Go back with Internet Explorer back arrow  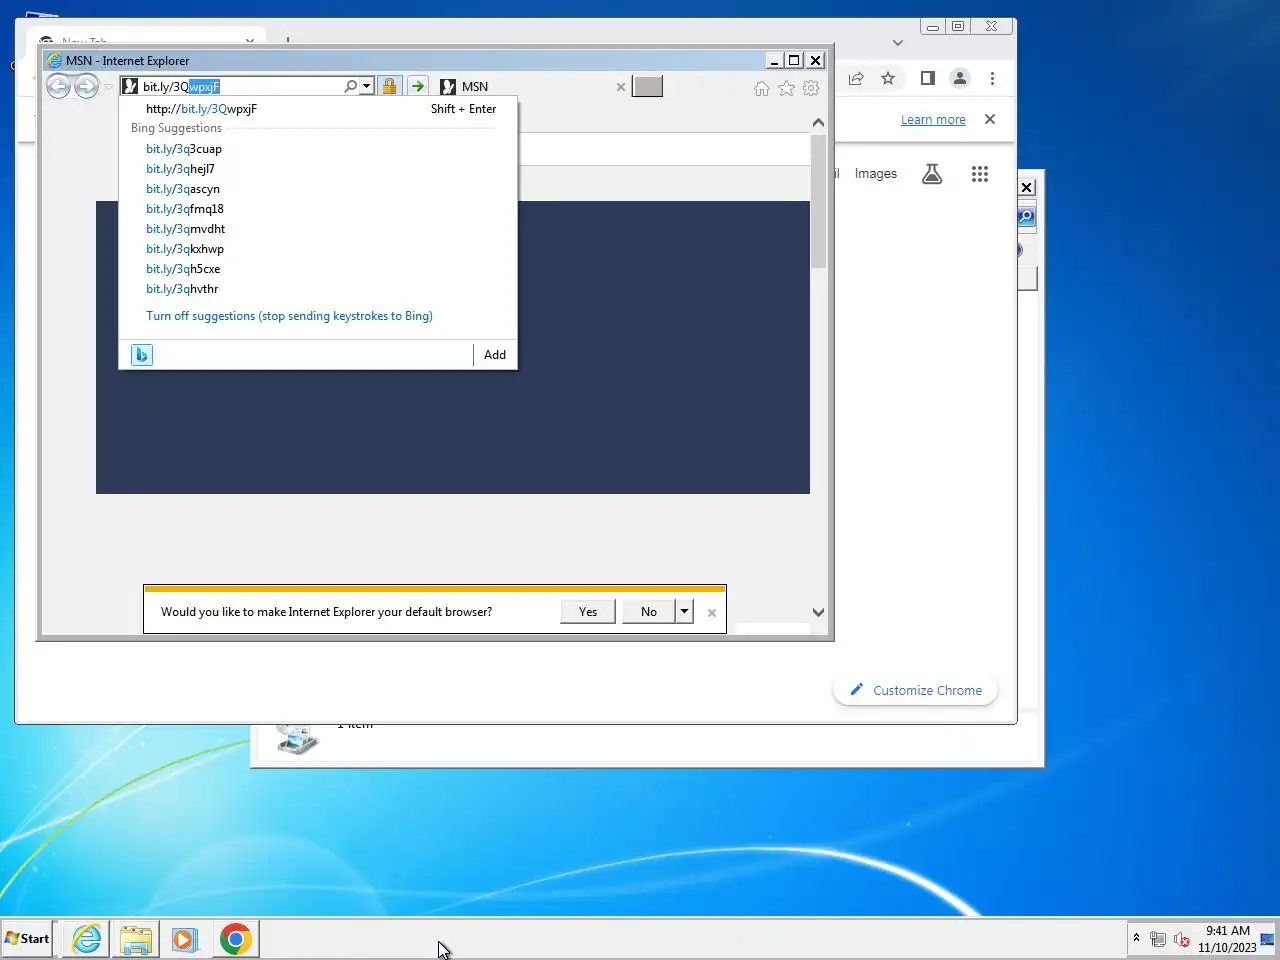[58, 87]
